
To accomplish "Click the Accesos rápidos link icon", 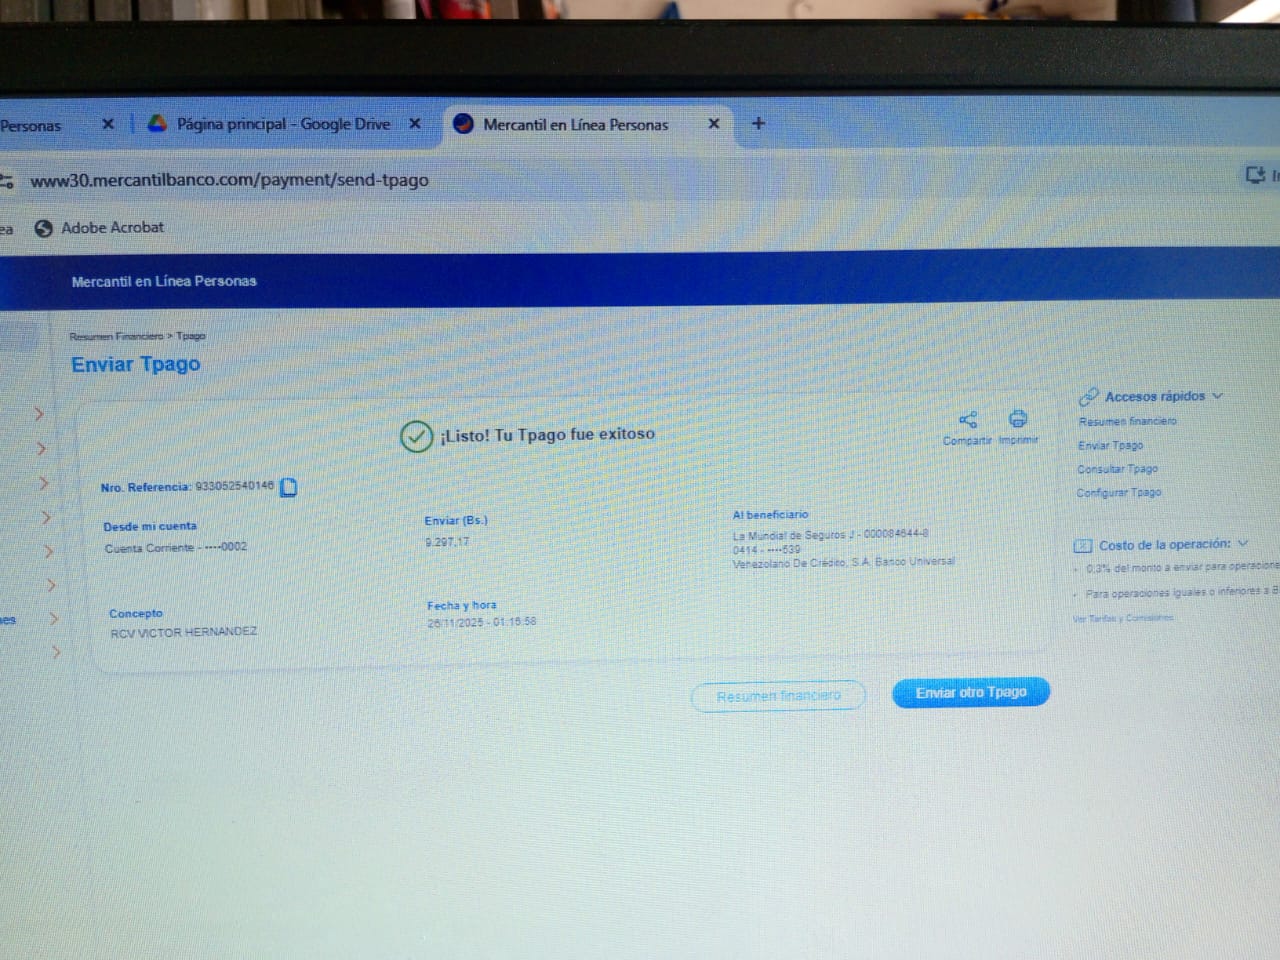I will click(x=1088, y=397).
